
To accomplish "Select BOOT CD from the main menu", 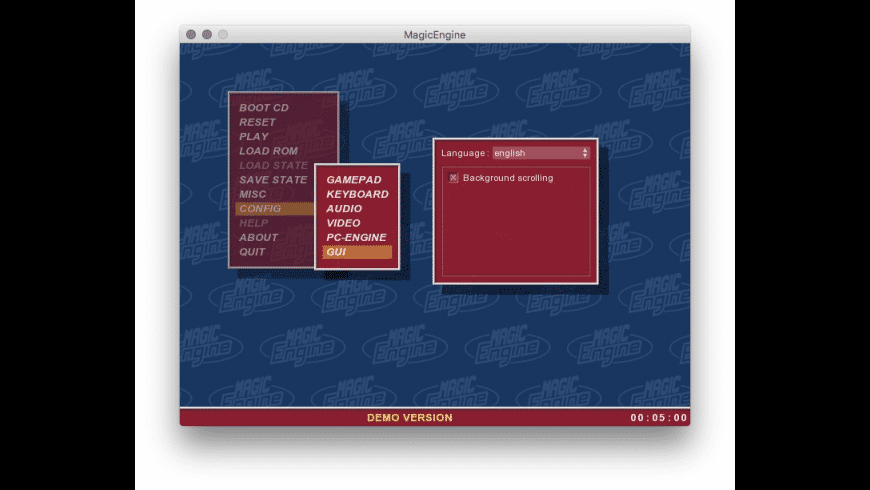I will [x=264, y=108].
